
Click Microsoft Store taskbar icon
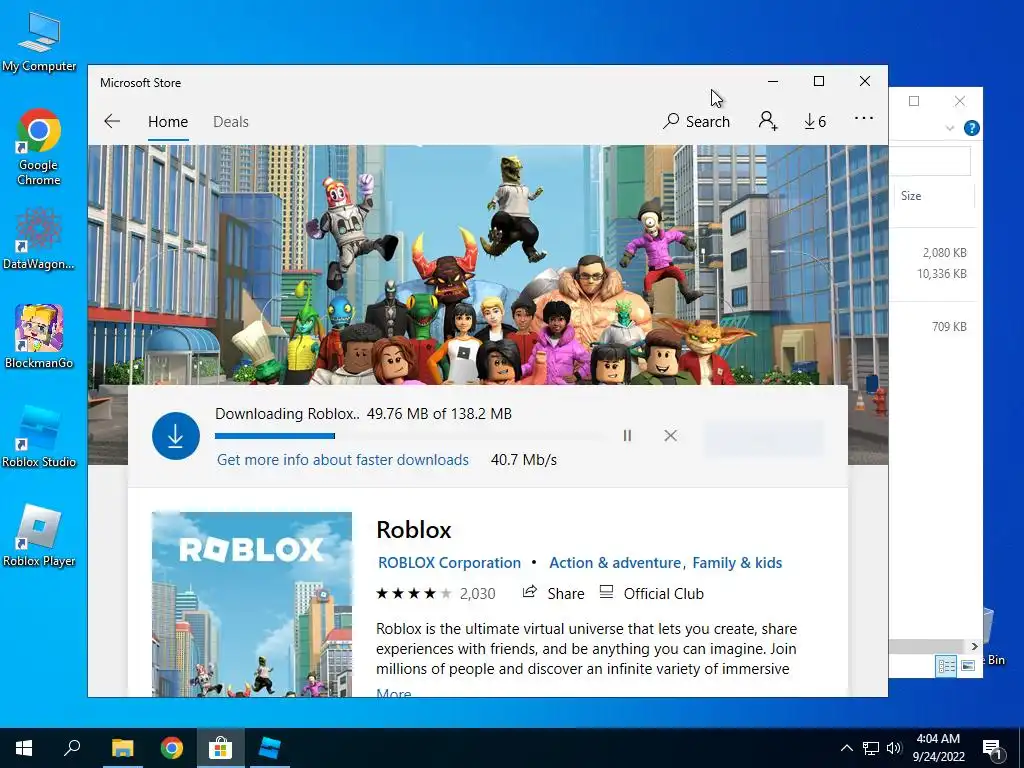(x=221, y=748)
